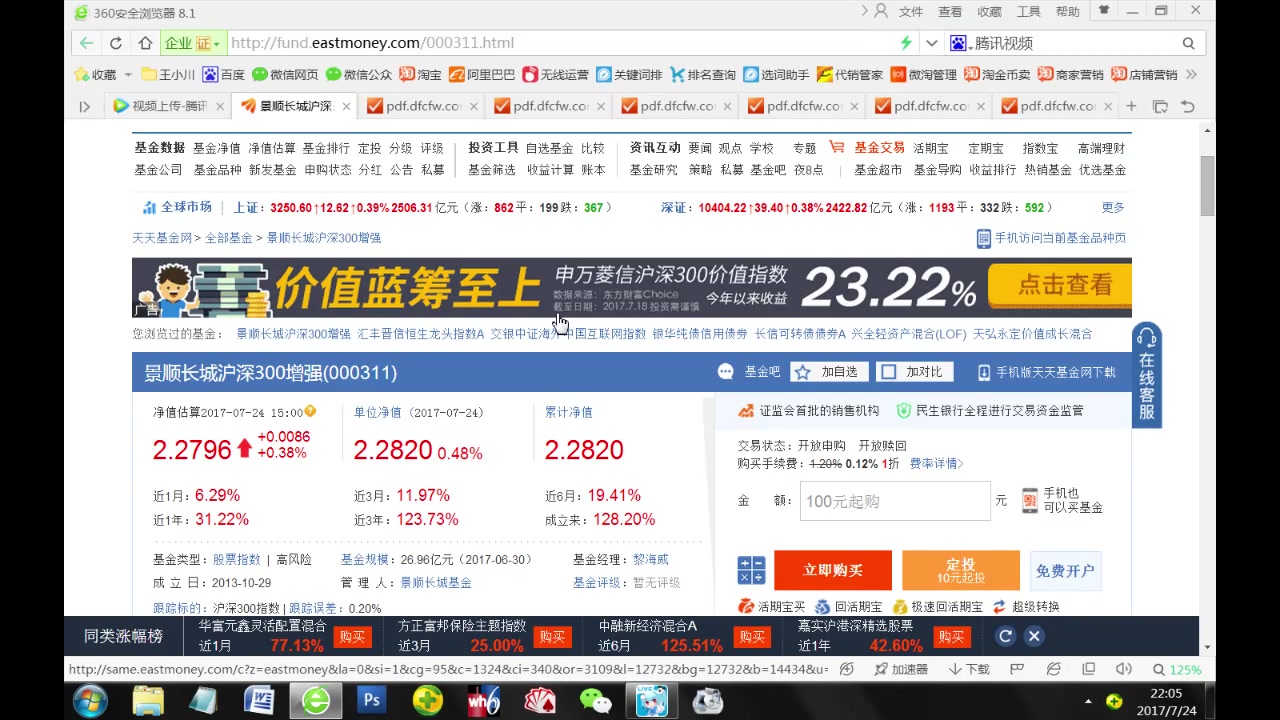Screen dimensions: 1280x720
Task: Open WeChat from the Windows taskbar
Action: coord(596,700)
